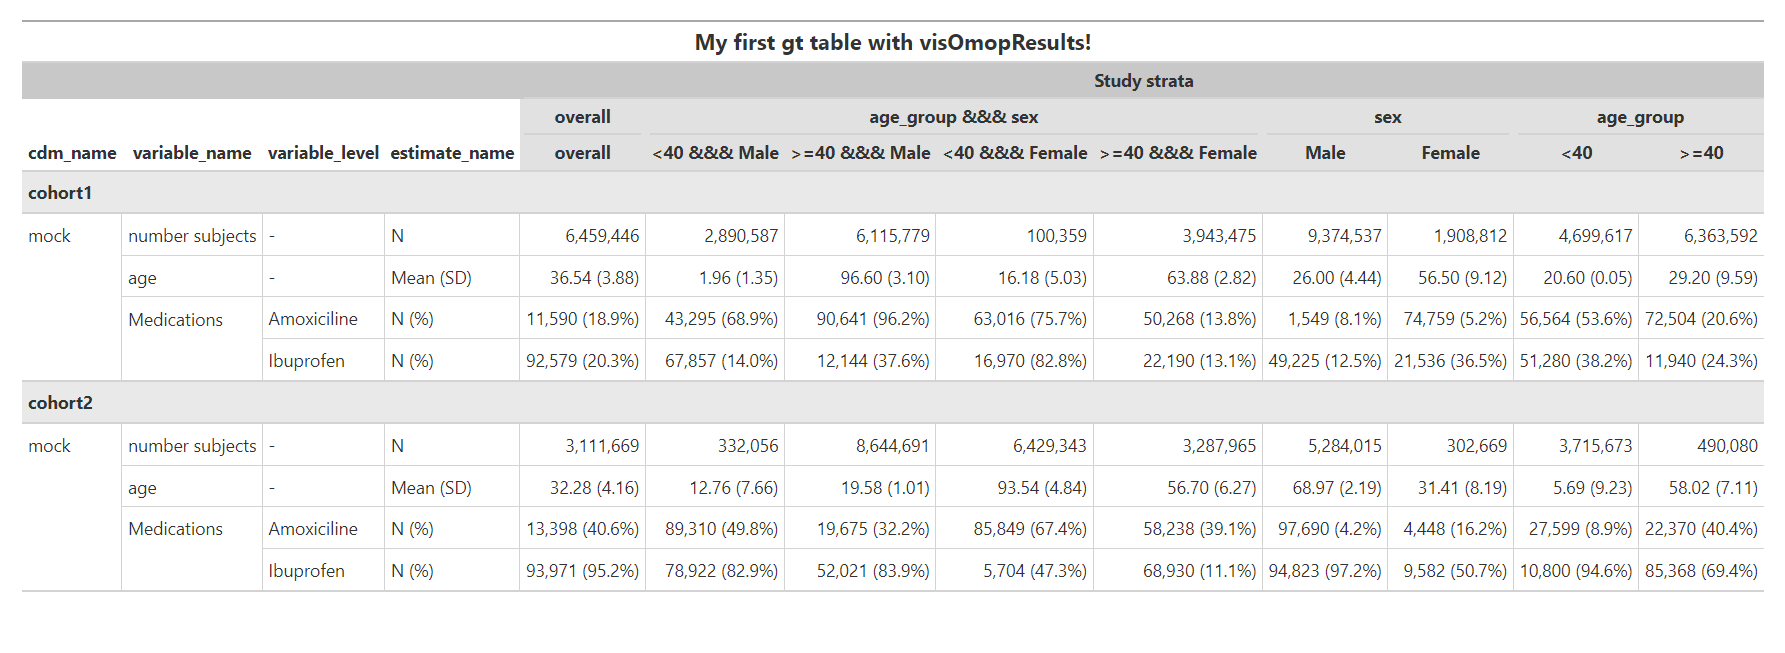This screenshot has width=1785, height=653.
Task: Click the 'age_group &&& sex' spanner header
Action: click(x=953, y=117)
